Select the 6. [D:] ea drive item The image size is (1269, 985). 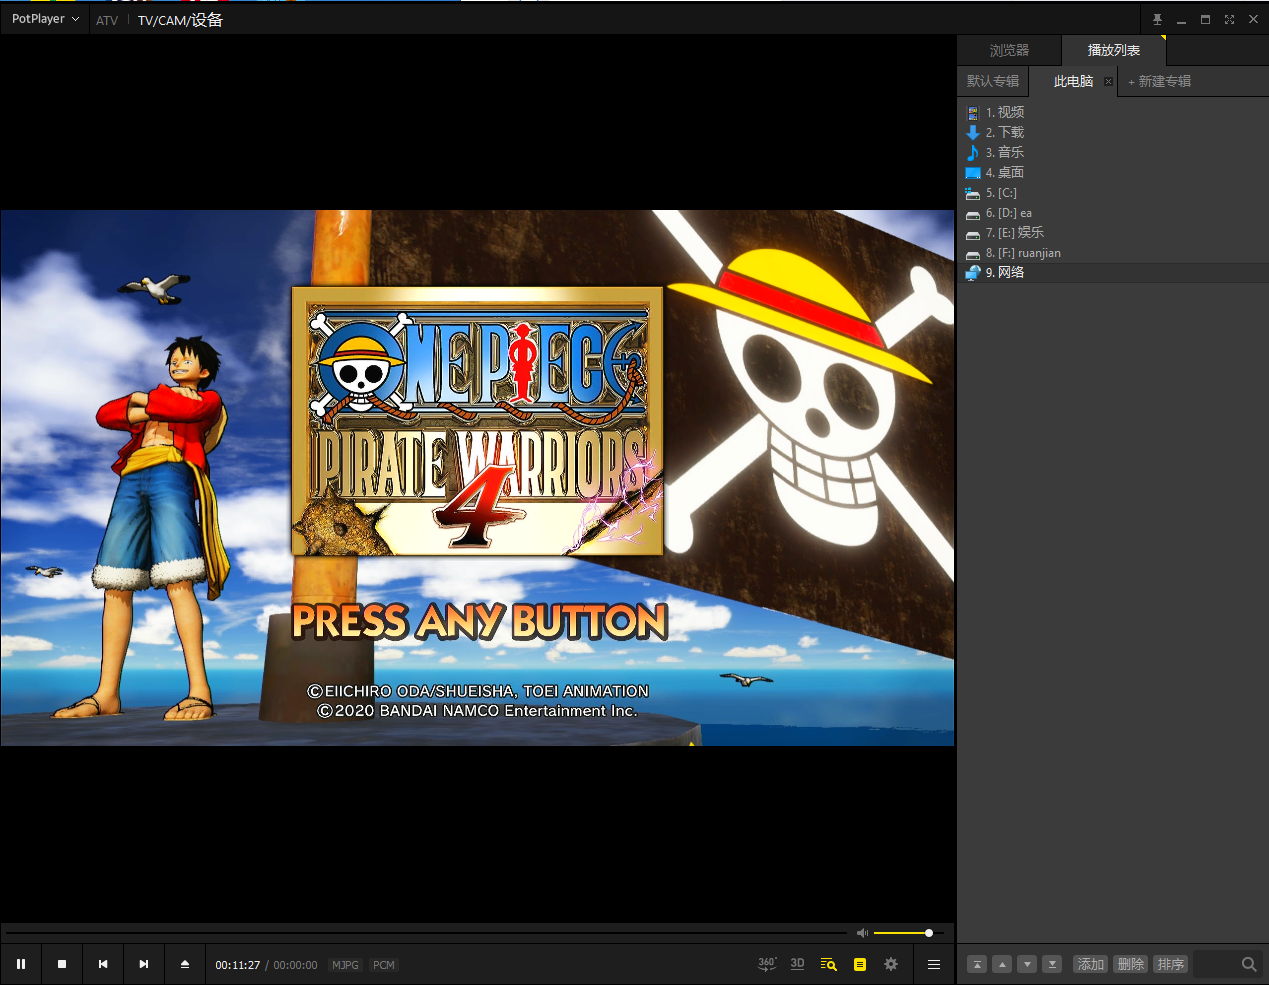1112,212
